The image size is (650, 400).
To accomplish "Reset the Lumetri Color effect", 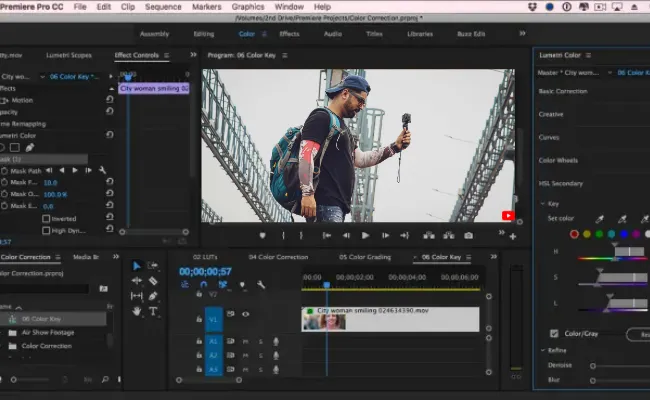I will tap(109, 135).
